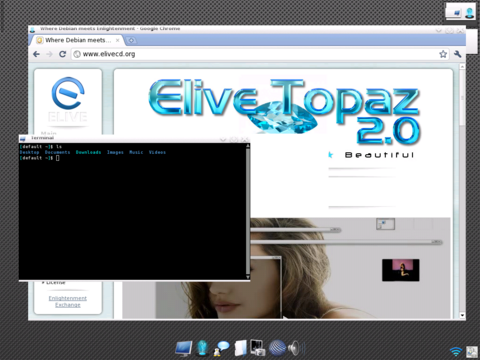Screen dimensions: 480x360
Task: Click the 'Desktop' entry in the terminal
Action: (29, 152)
